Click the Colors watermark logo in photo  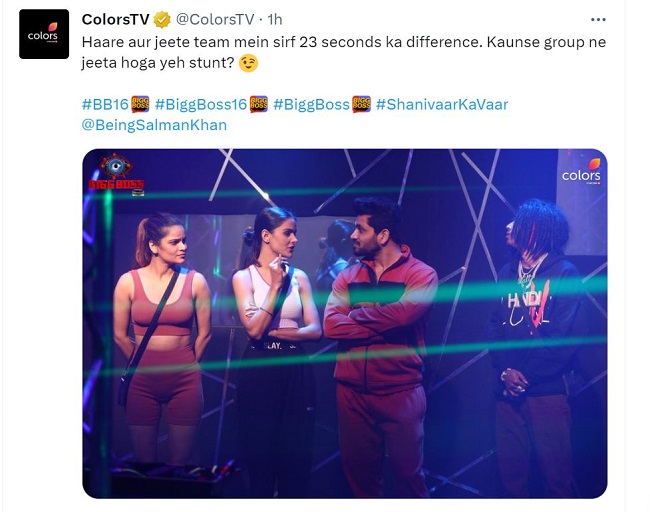[x=581, y=172]
